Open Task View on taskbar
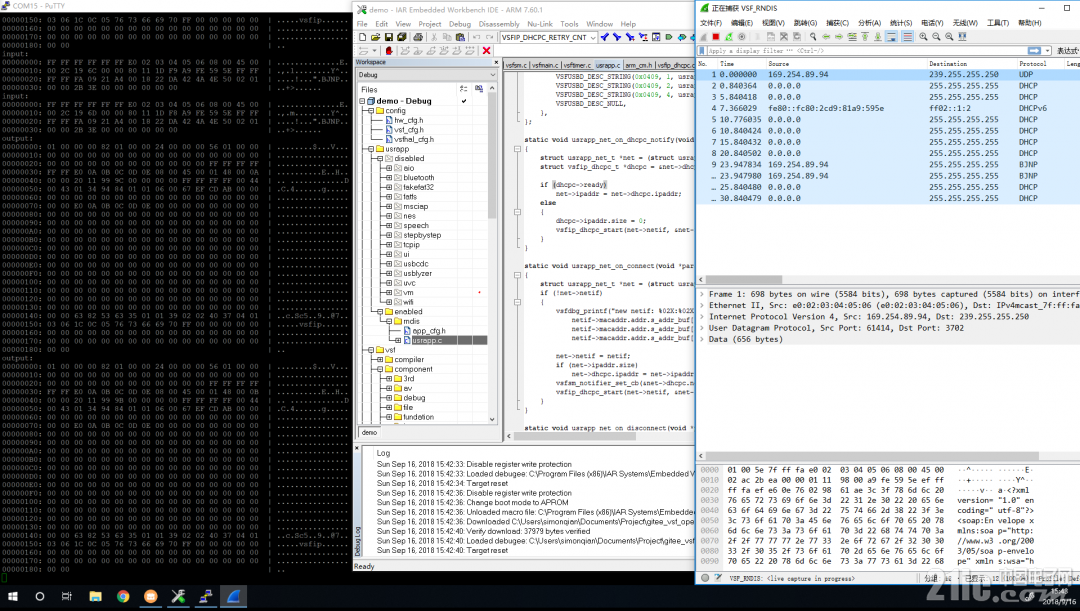Screen dimensions: 1080x611 [x=67, y=597]
